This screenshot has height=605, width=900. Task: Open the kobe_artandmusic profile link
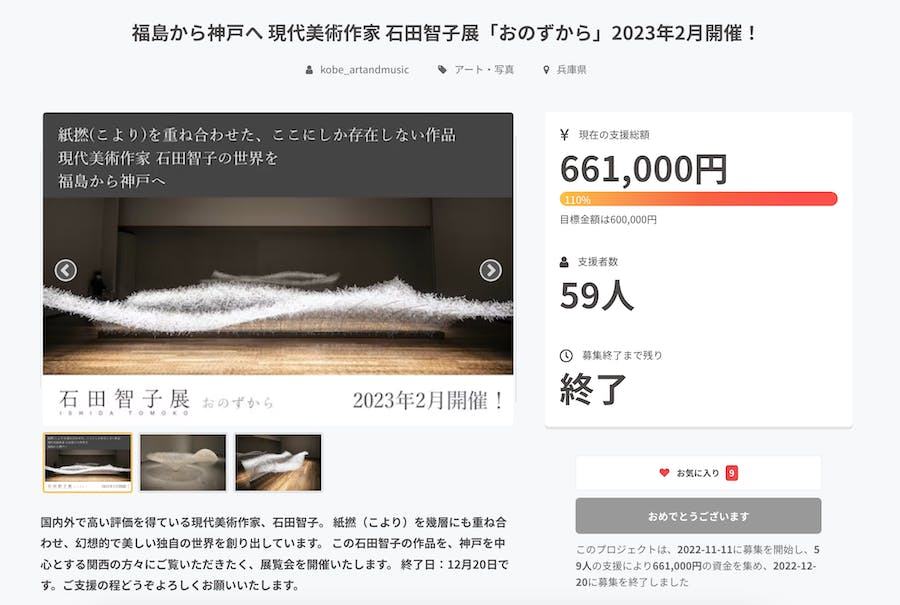pos(364,69)
